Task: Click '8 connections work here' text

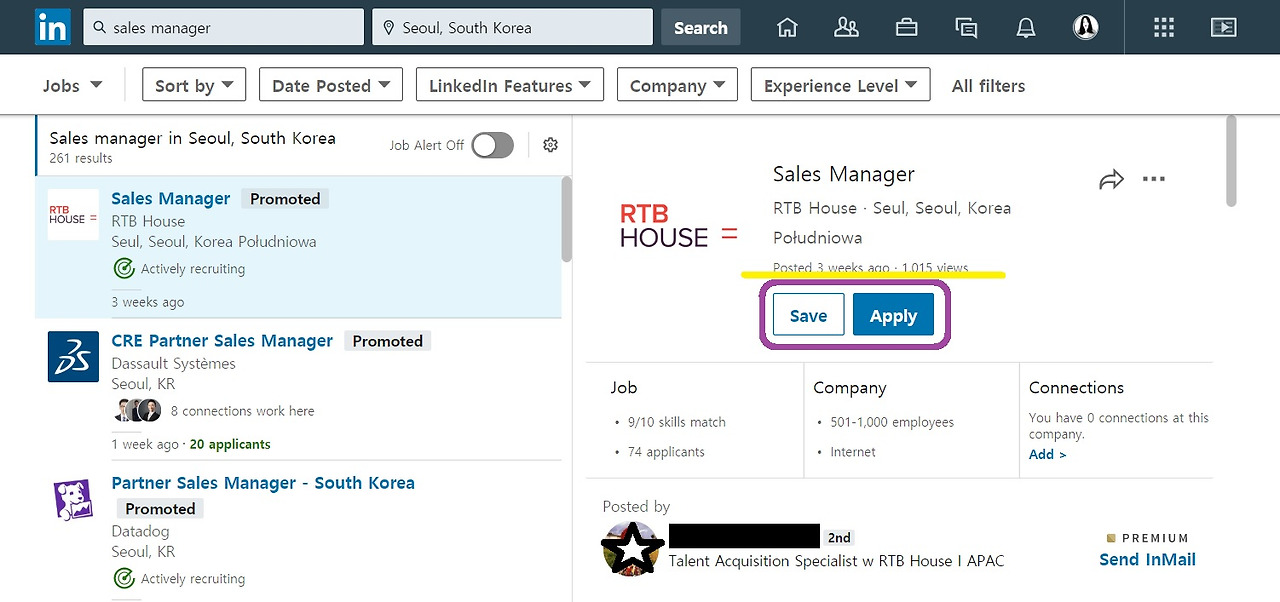Action: point(242,411)
